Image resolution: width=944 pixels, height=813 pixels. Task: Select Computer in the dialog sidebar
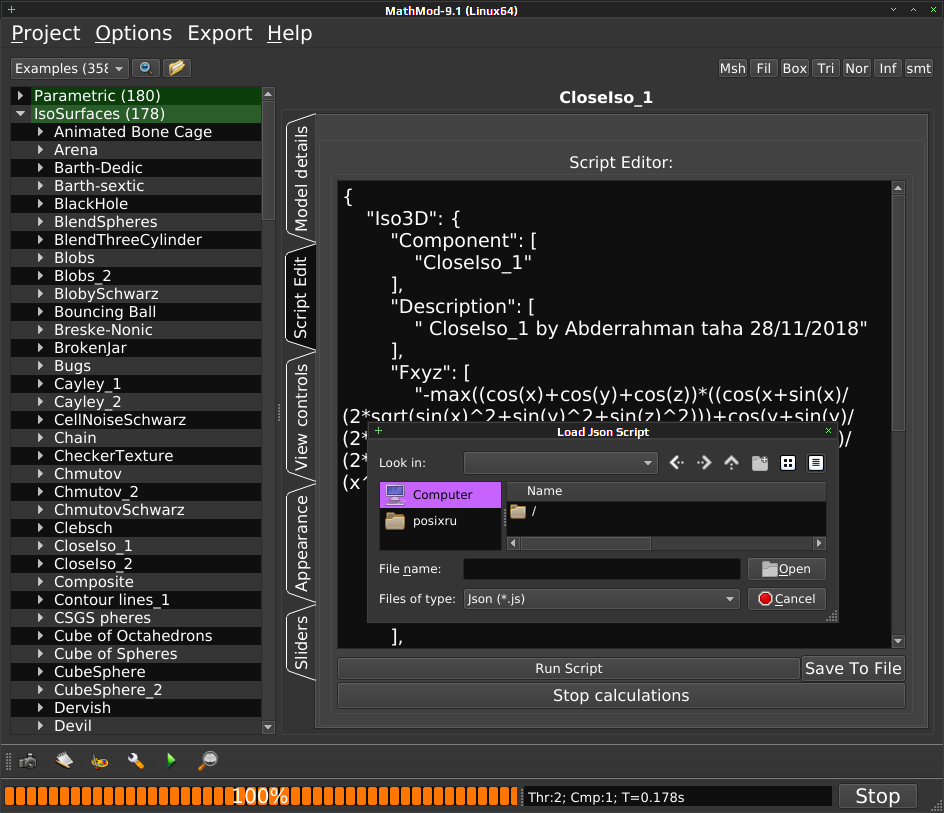tap(440, 494)
